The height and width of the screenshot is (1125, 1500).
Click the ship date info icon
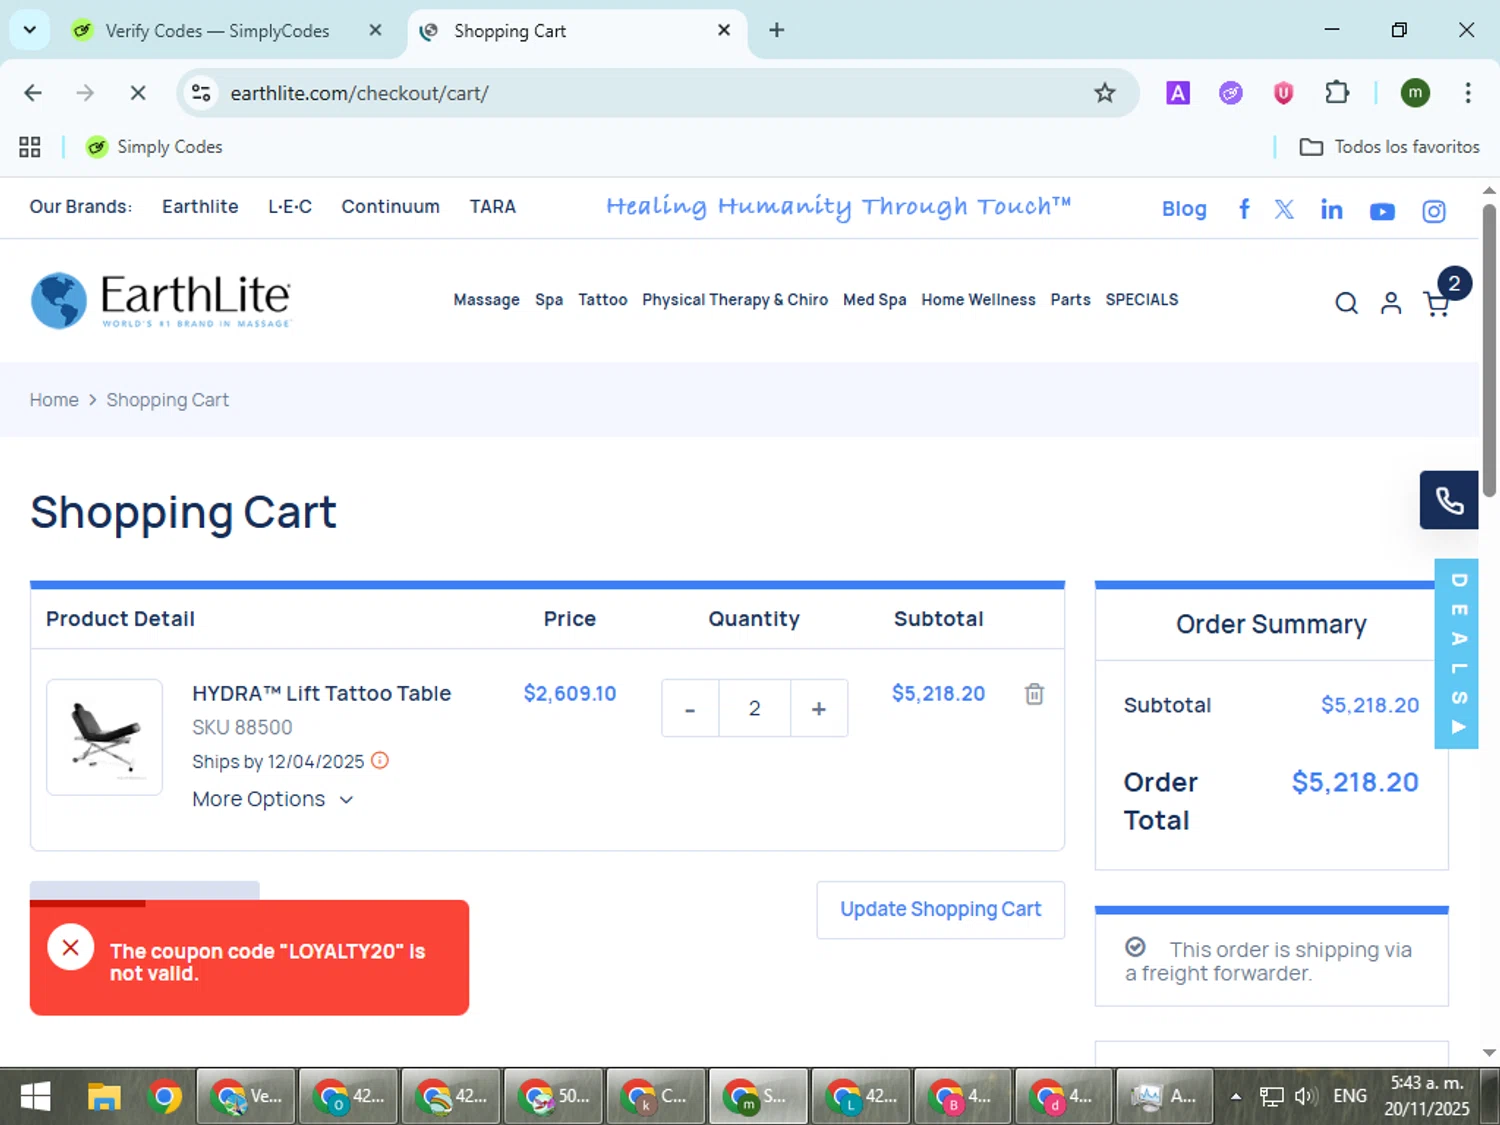(380, 760)
